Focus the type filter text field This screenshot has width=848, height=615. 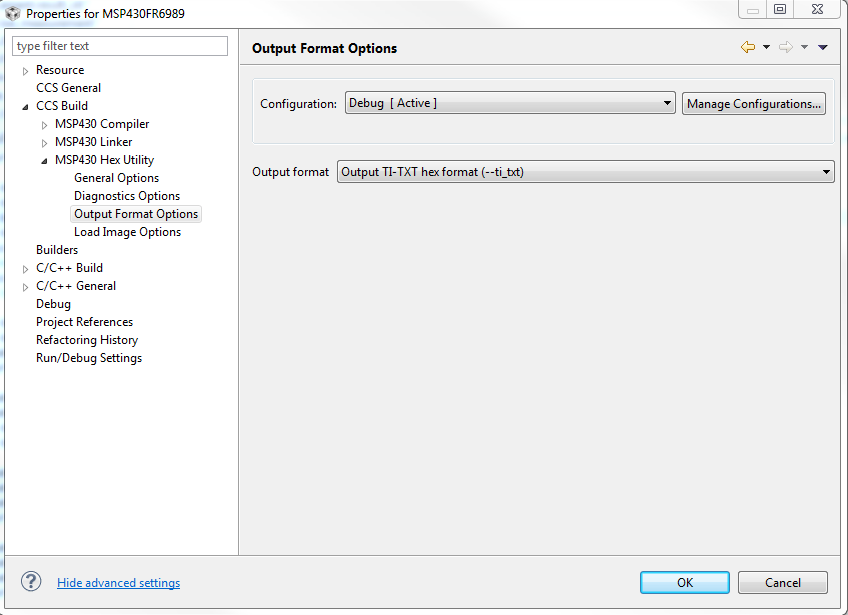[120, 46]
